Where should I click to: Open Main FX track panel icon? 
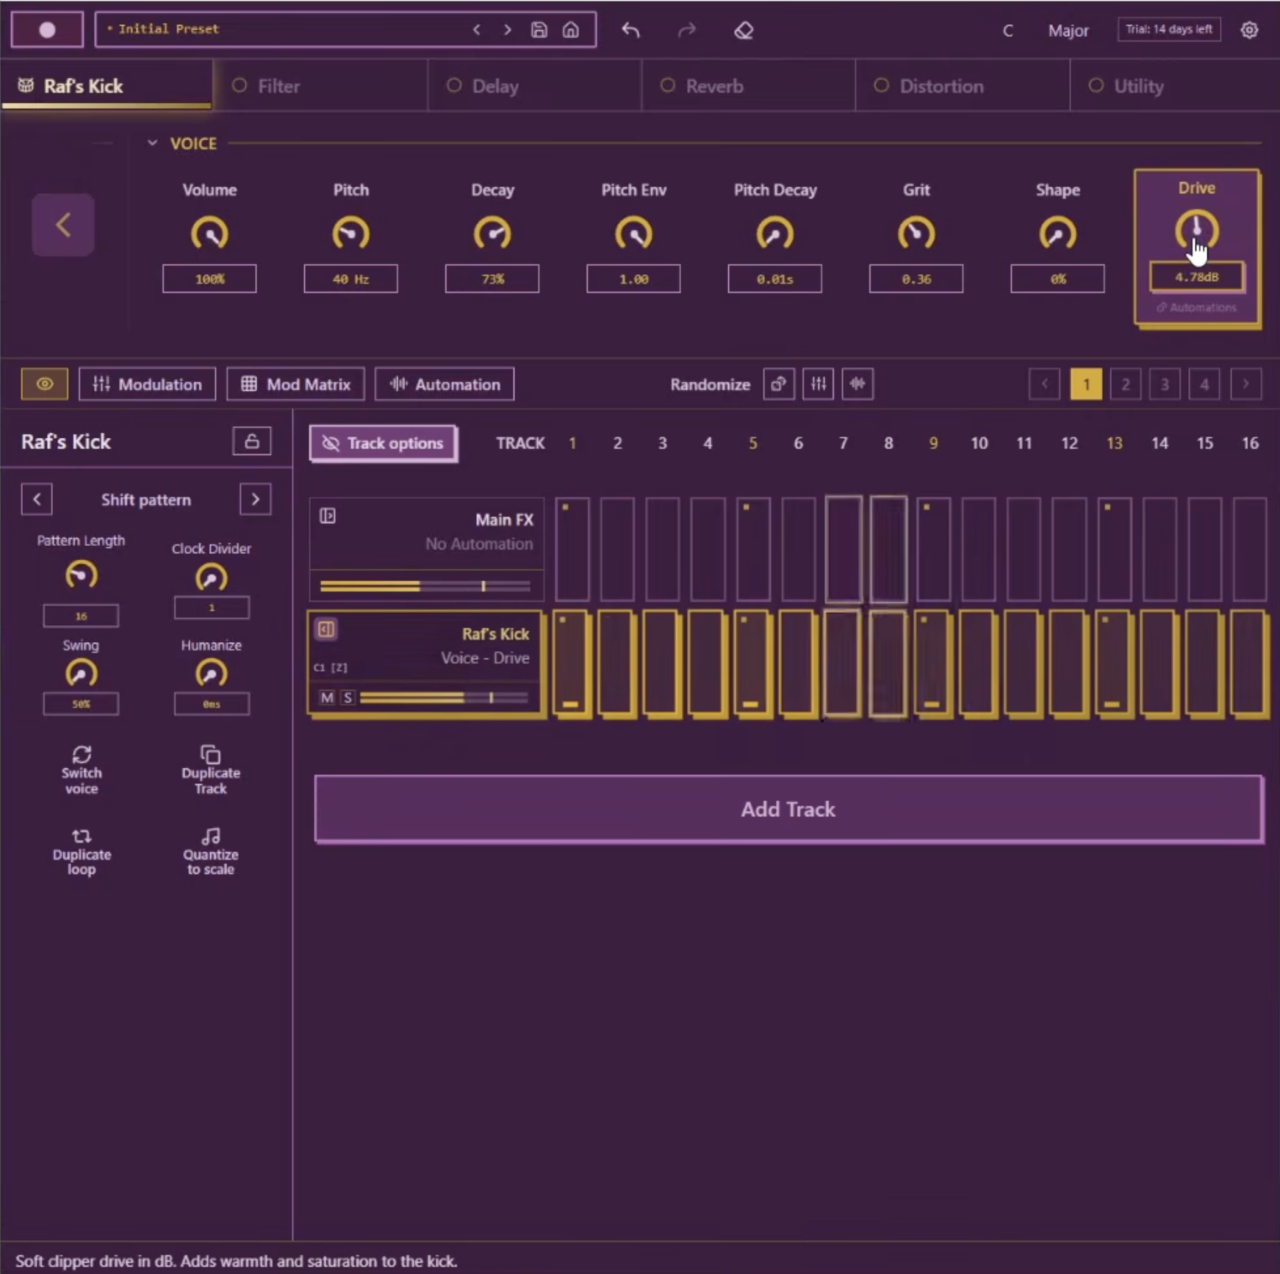[x=327, y=516]
